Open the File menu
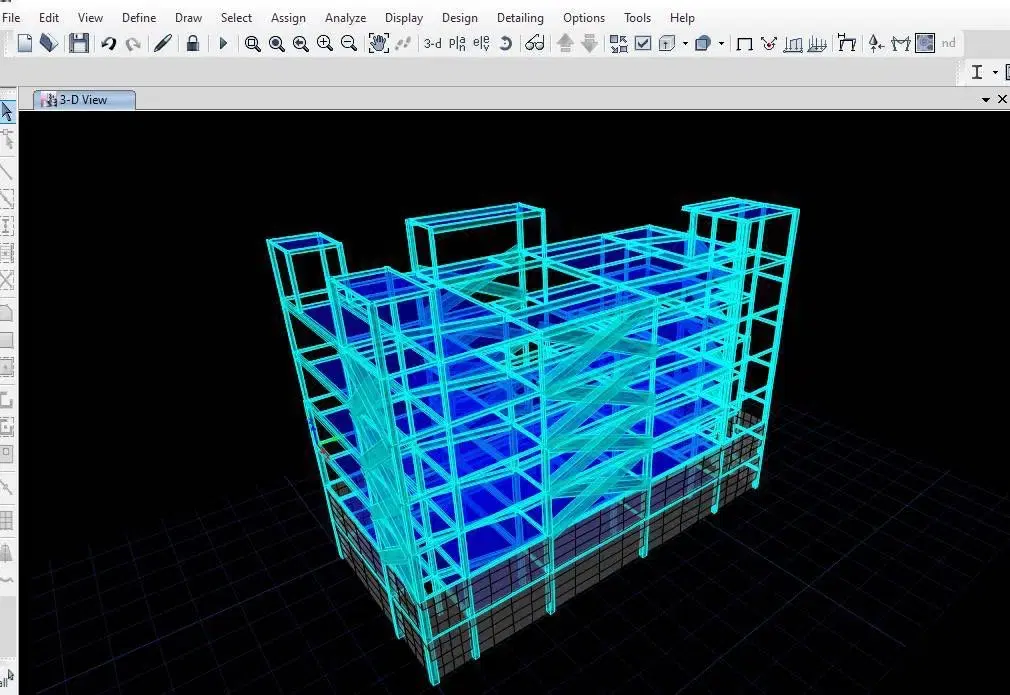Viewport: 1010px width, 695px height. (x=11, y=18)
